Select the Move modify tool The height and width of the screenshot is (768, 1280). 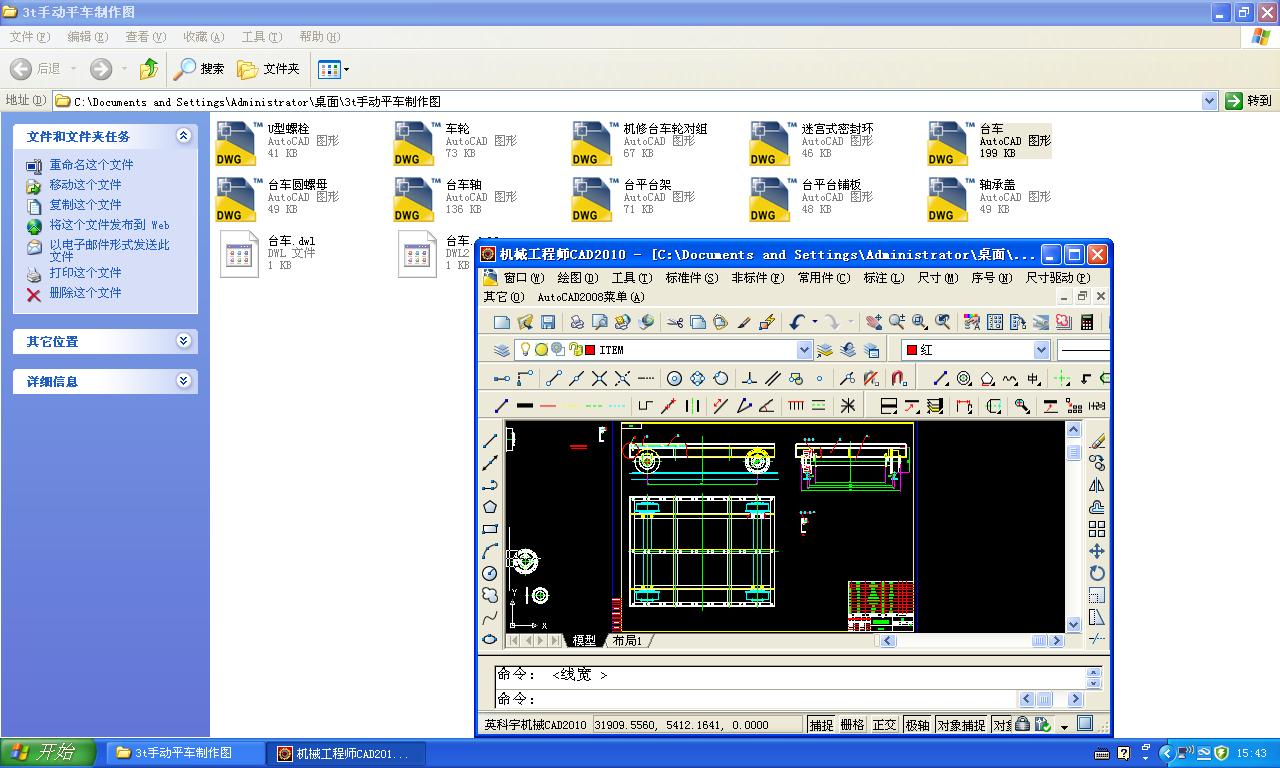click(1097, 551)
